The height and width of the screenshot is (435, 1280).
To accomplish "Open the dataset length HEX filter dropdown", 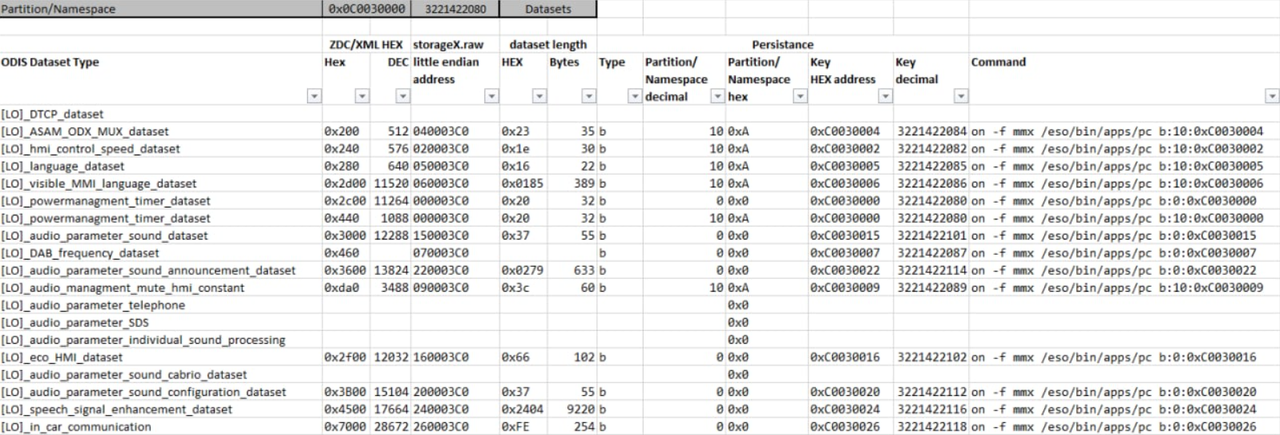I will pos(538,96).
